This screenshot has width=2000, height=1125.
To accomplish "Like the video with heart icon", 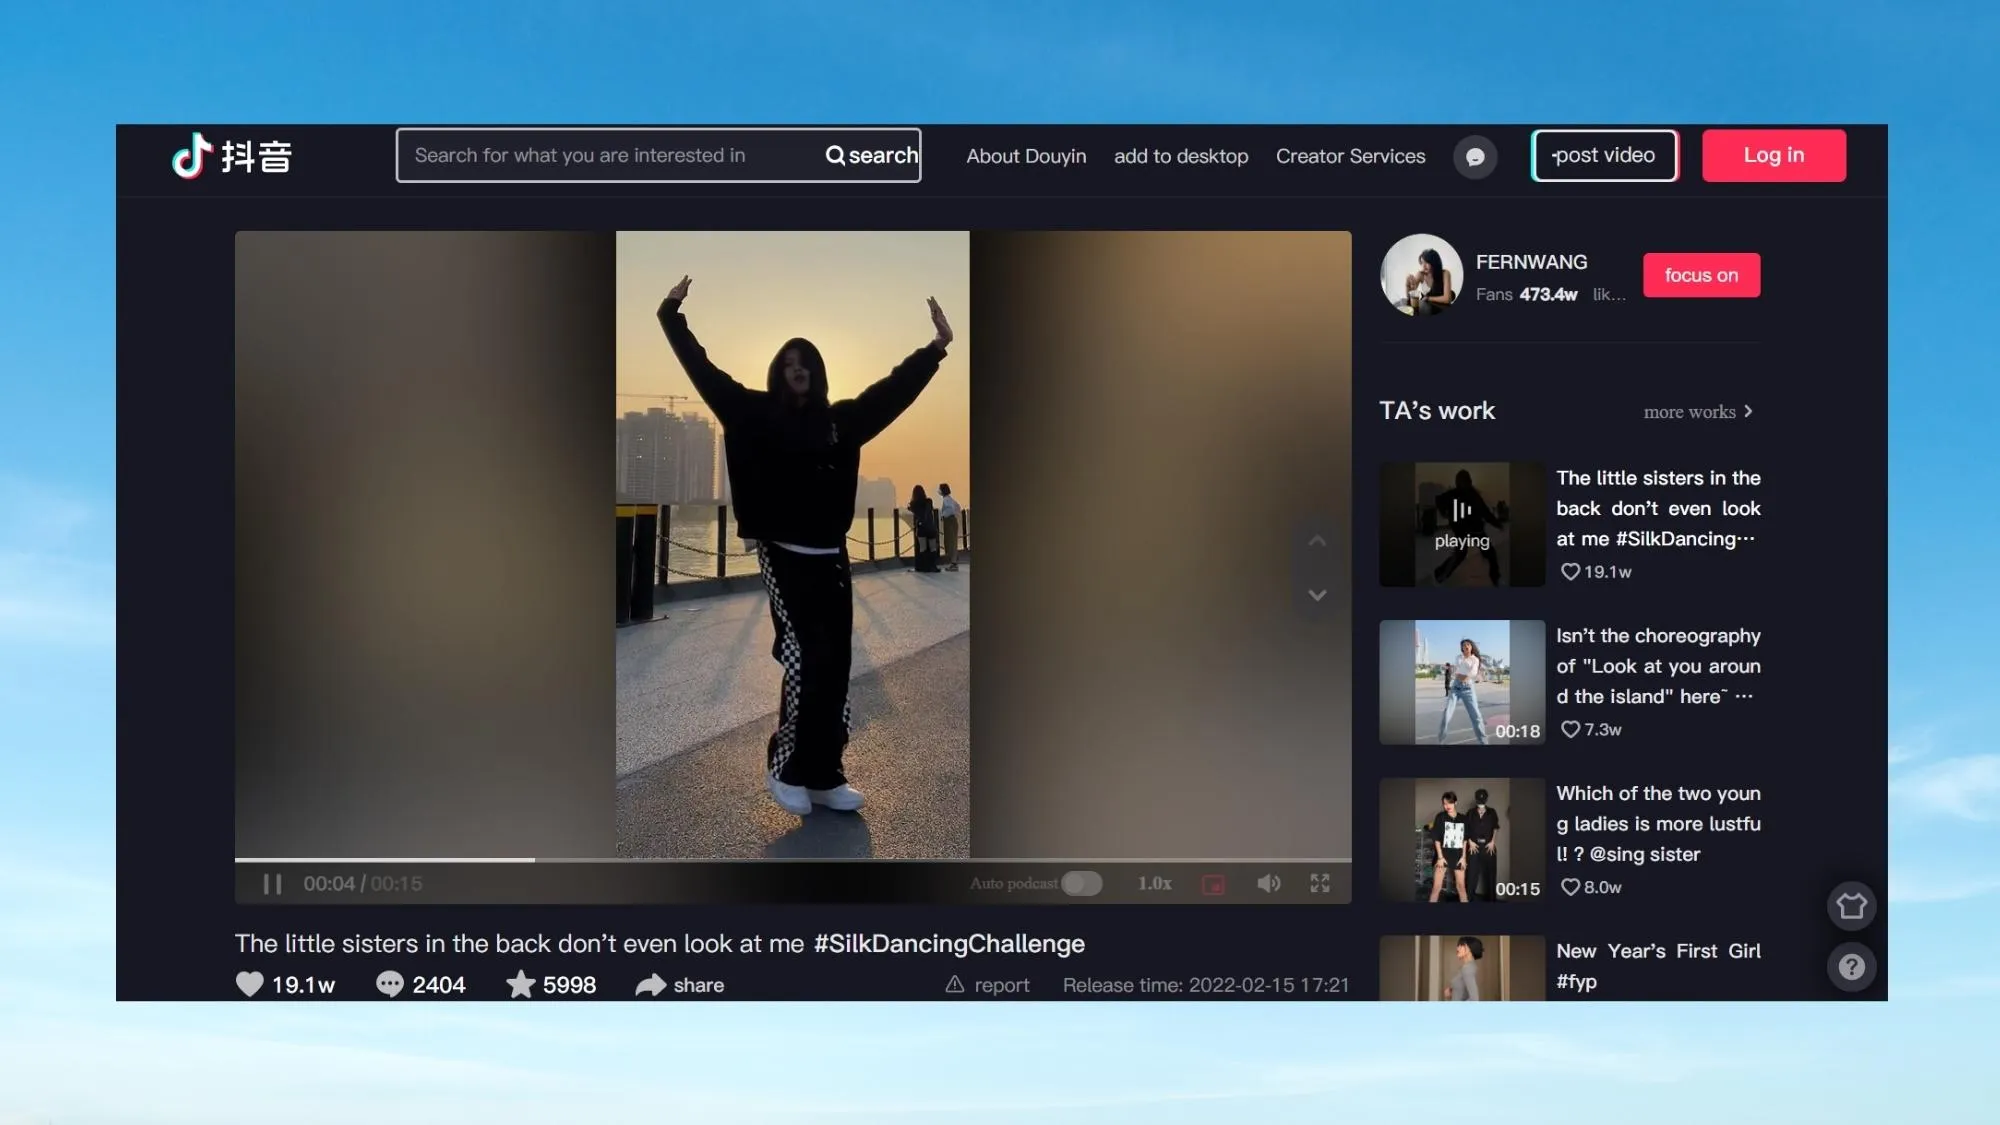I will coord(250,984).
